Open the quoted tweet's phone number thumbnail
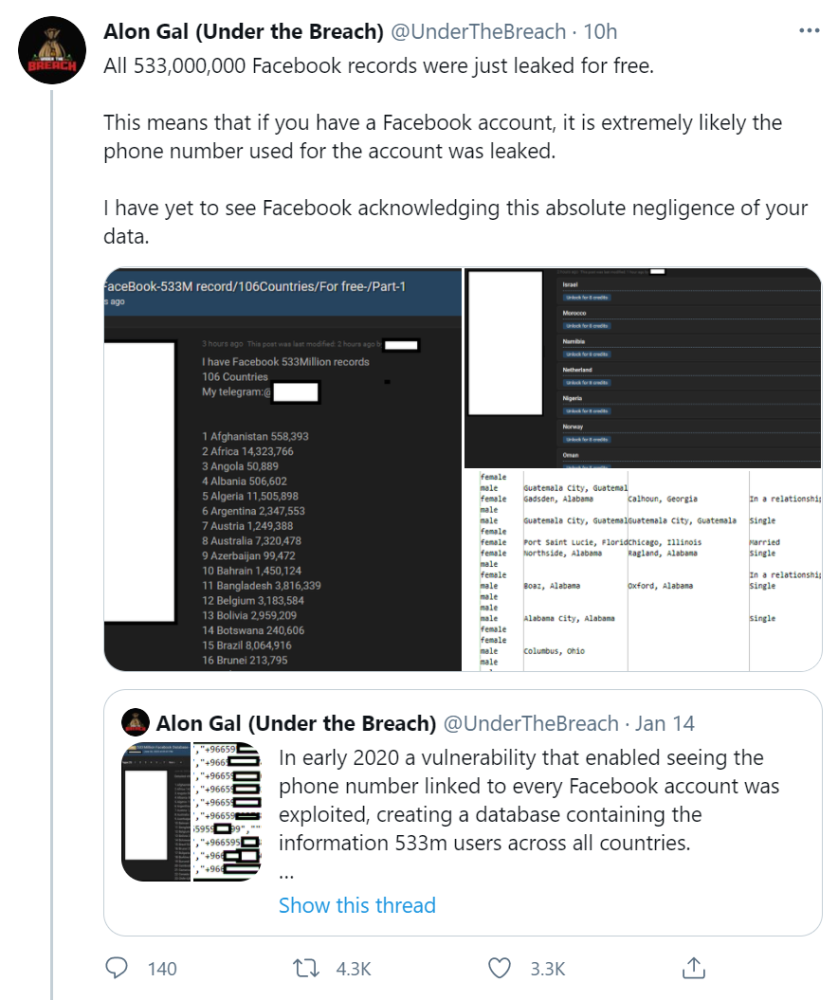The width and height of the screenshot is (838, 1000). coord(191,812)
